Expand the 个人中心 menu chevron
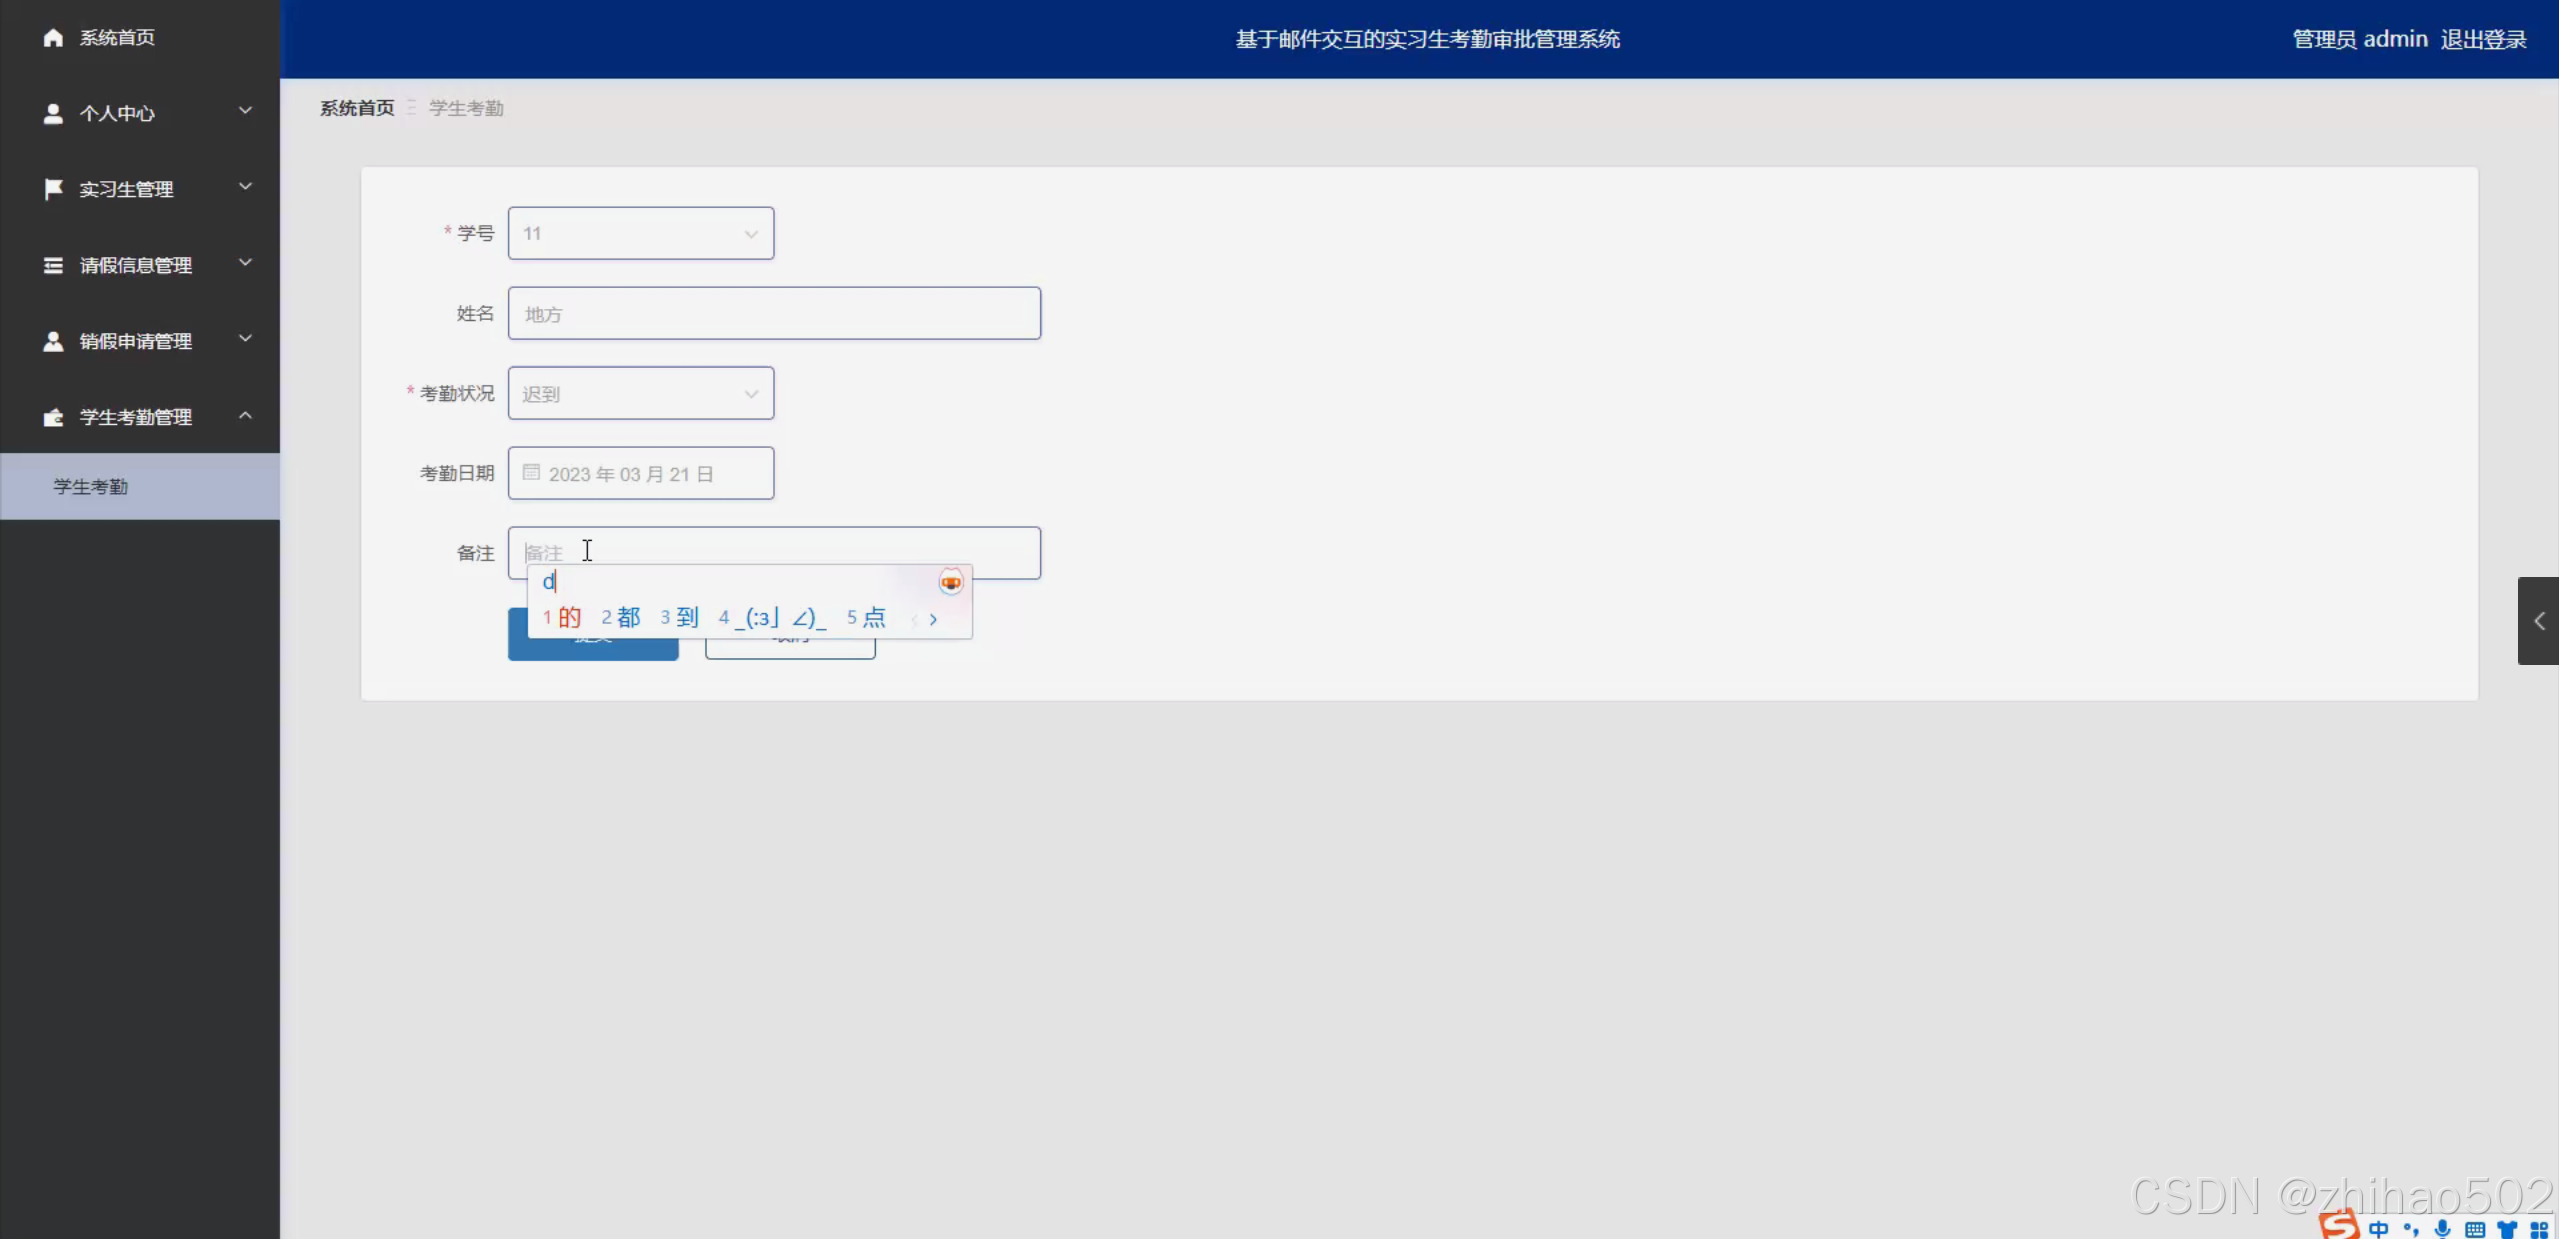Viewport: 2559px width, 1239px height. 245,111
